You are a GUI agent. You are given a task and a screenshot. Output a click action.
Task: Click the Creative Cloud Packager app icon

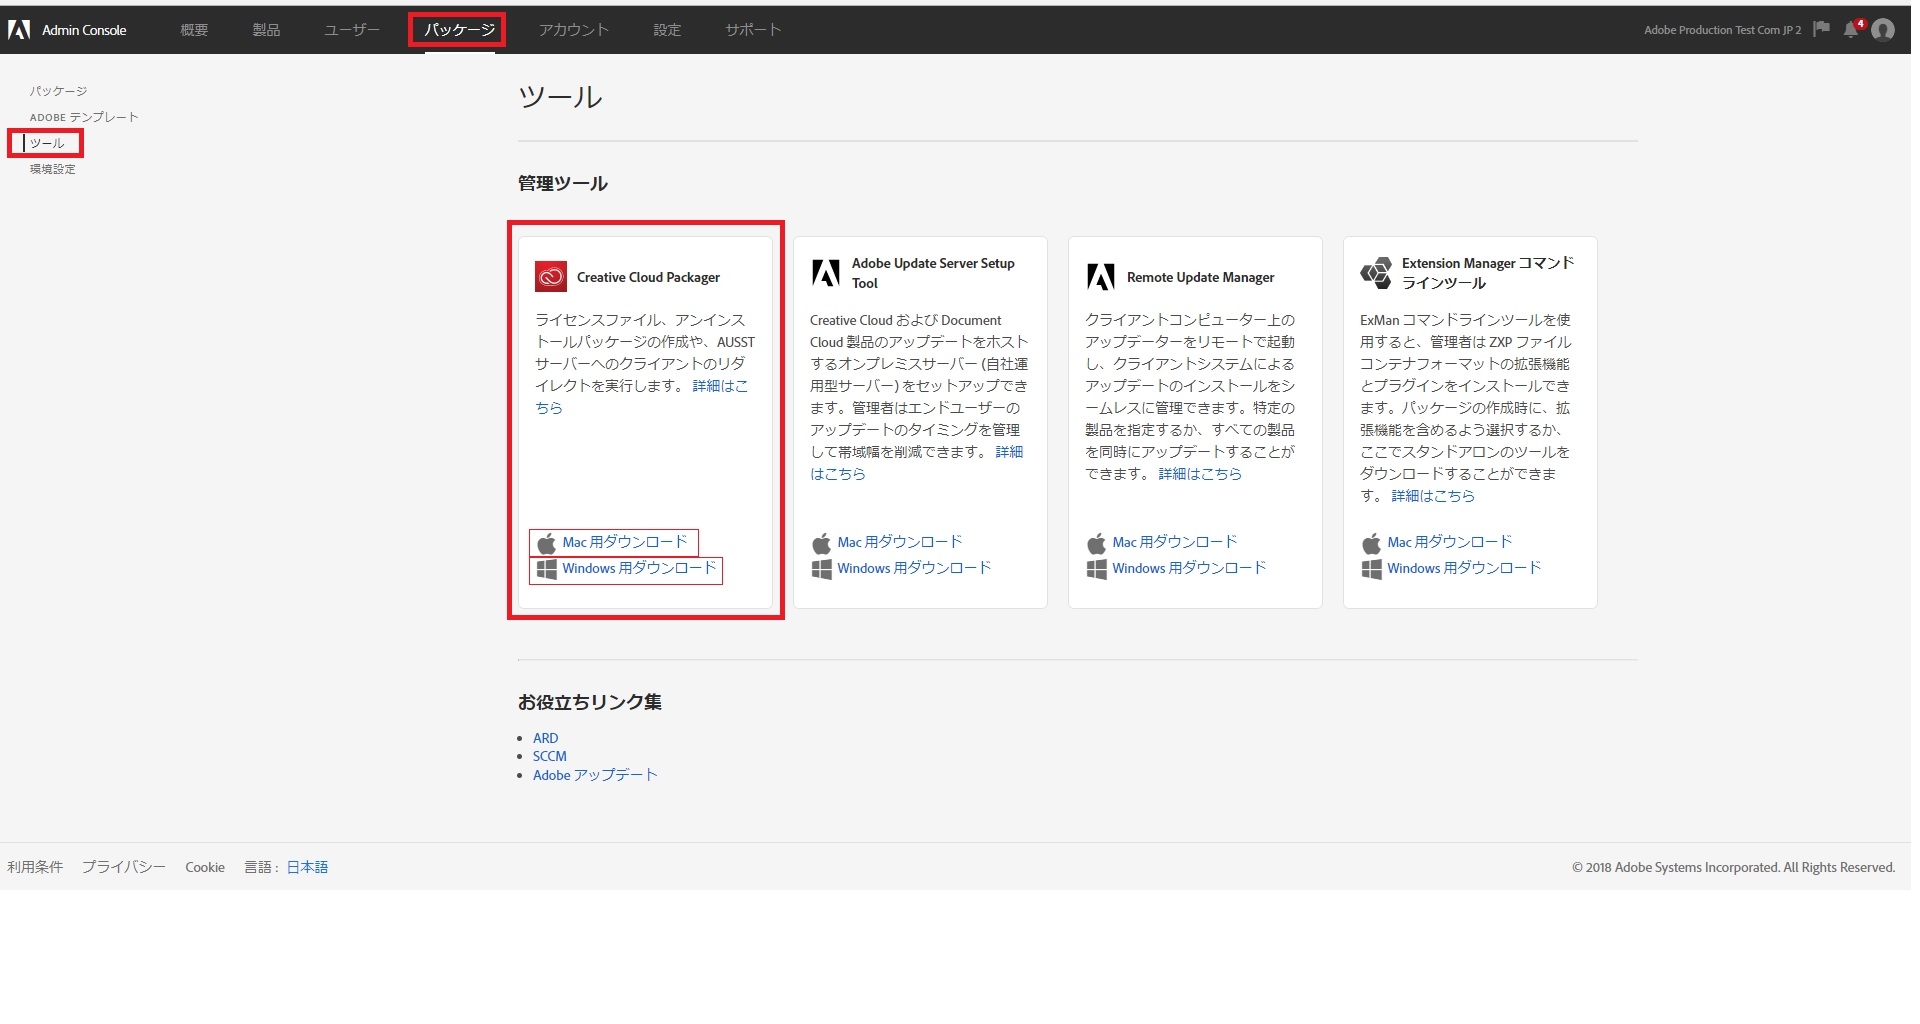click(551, 277)
